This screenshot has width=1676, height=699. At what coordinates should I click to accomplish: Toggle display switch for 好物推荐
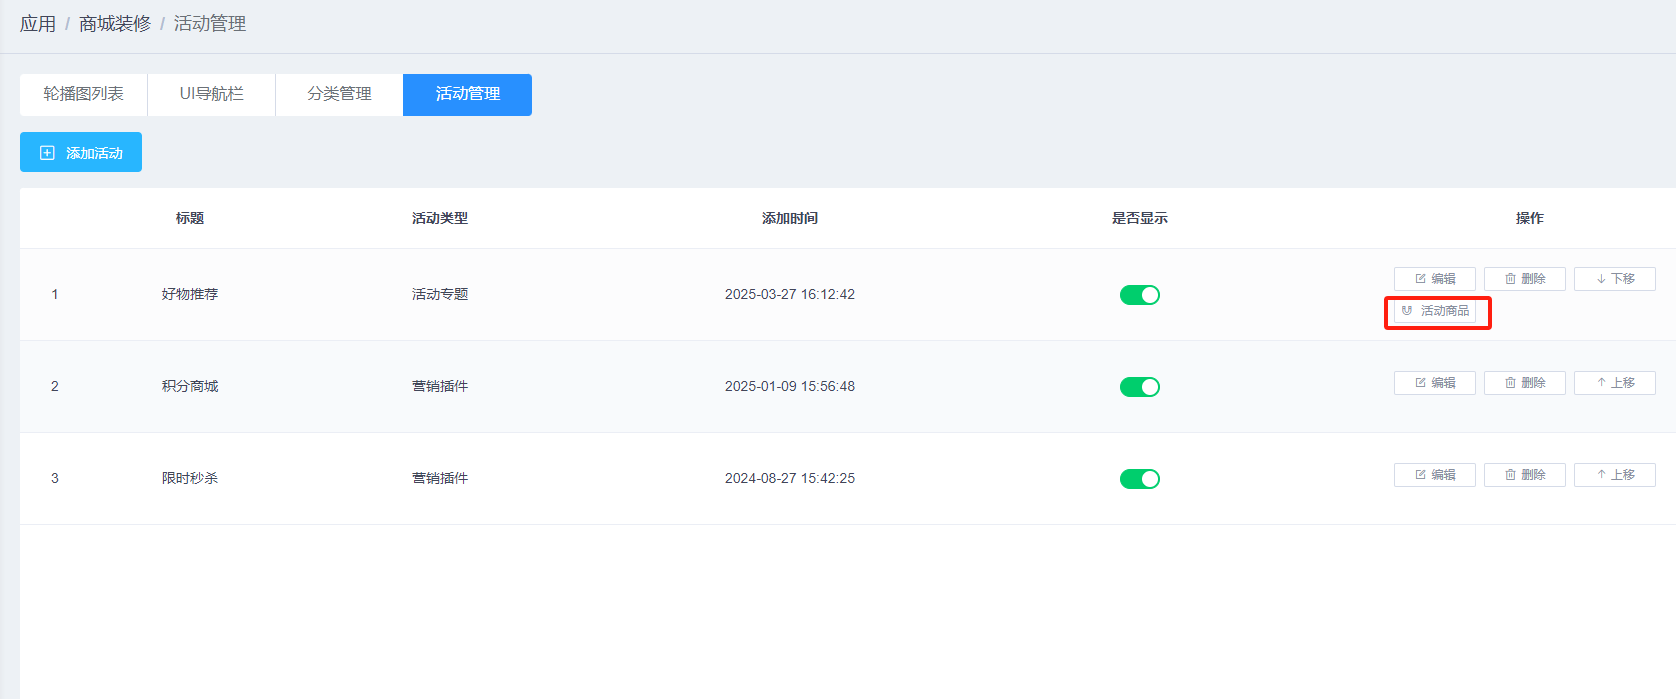point(1139,295)
